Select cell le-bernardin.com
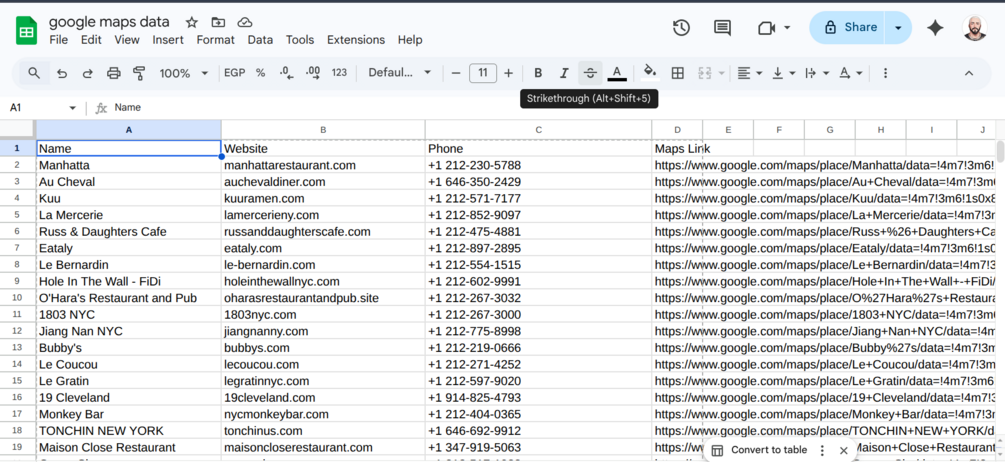This screenshot has height=462, width=1005. 323,265
